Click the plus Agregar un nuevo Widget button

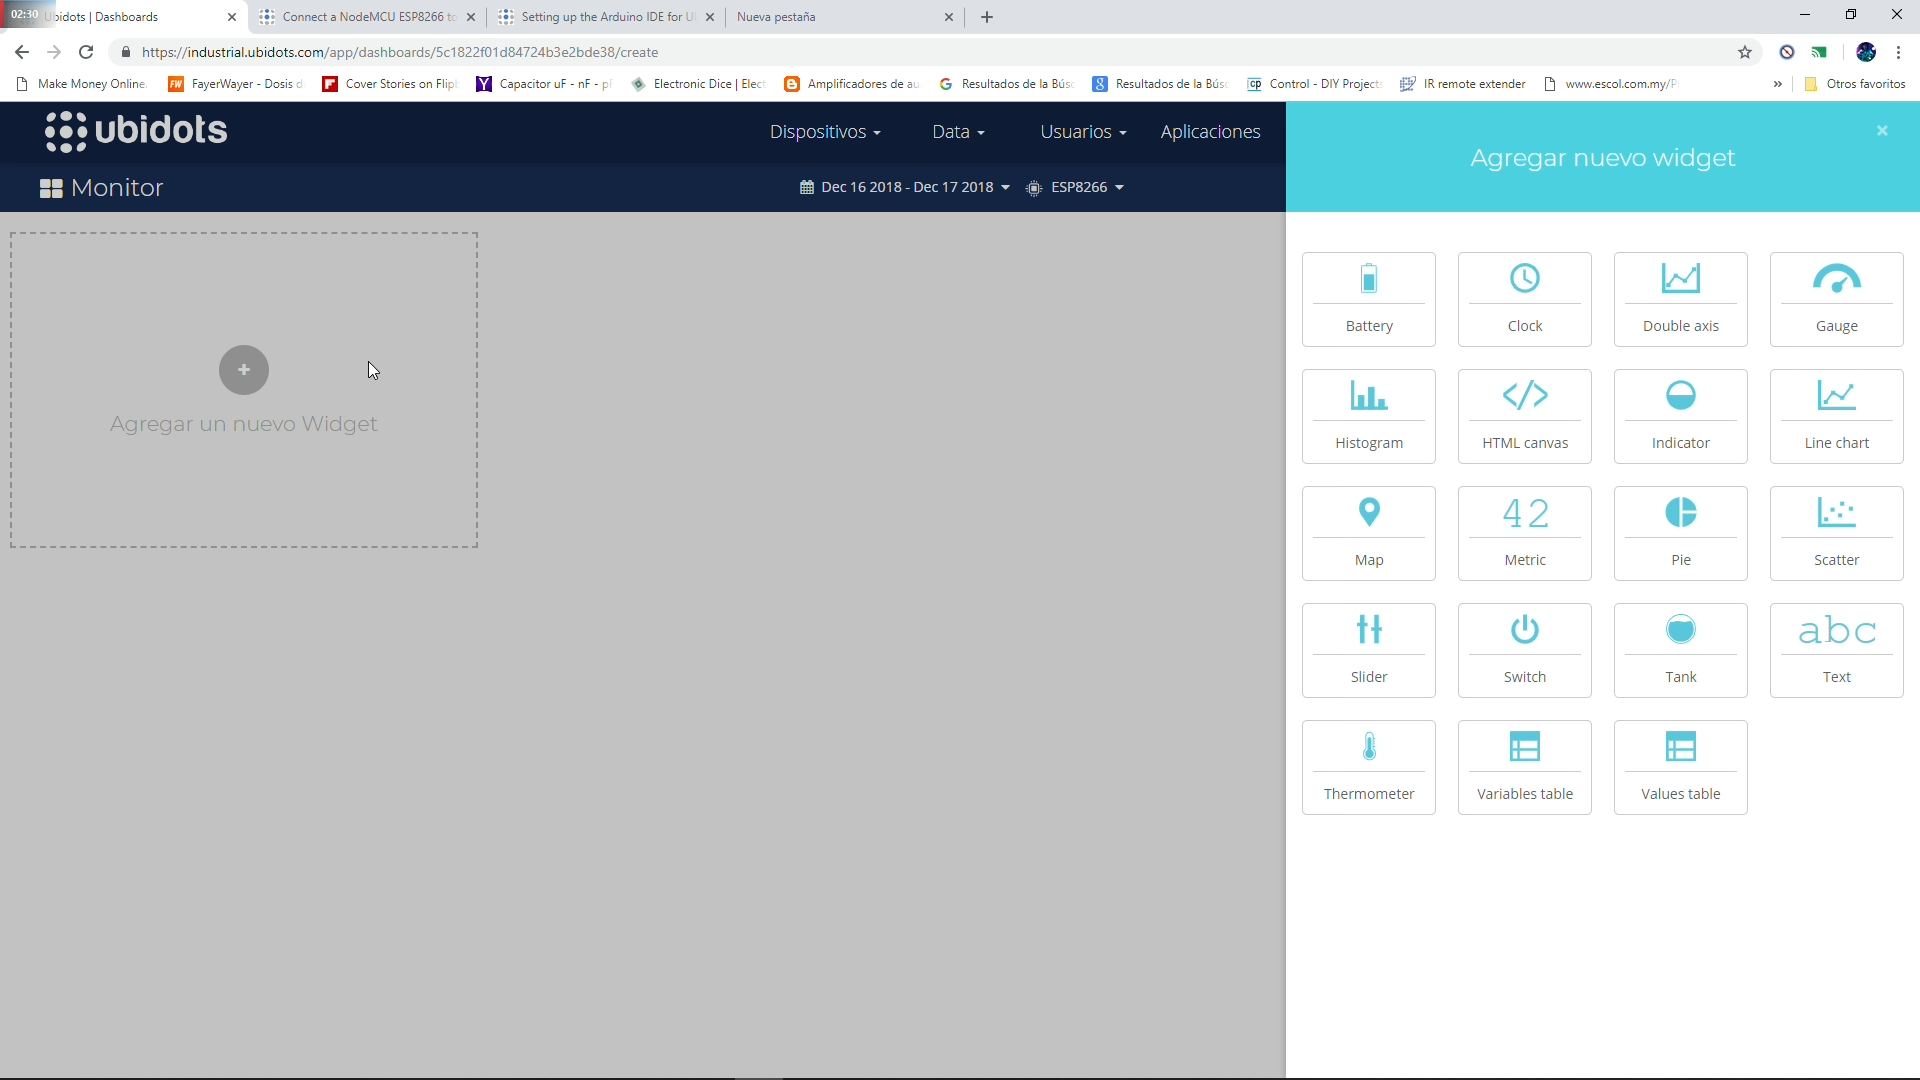pyautogui.click(x=244, y=370)
